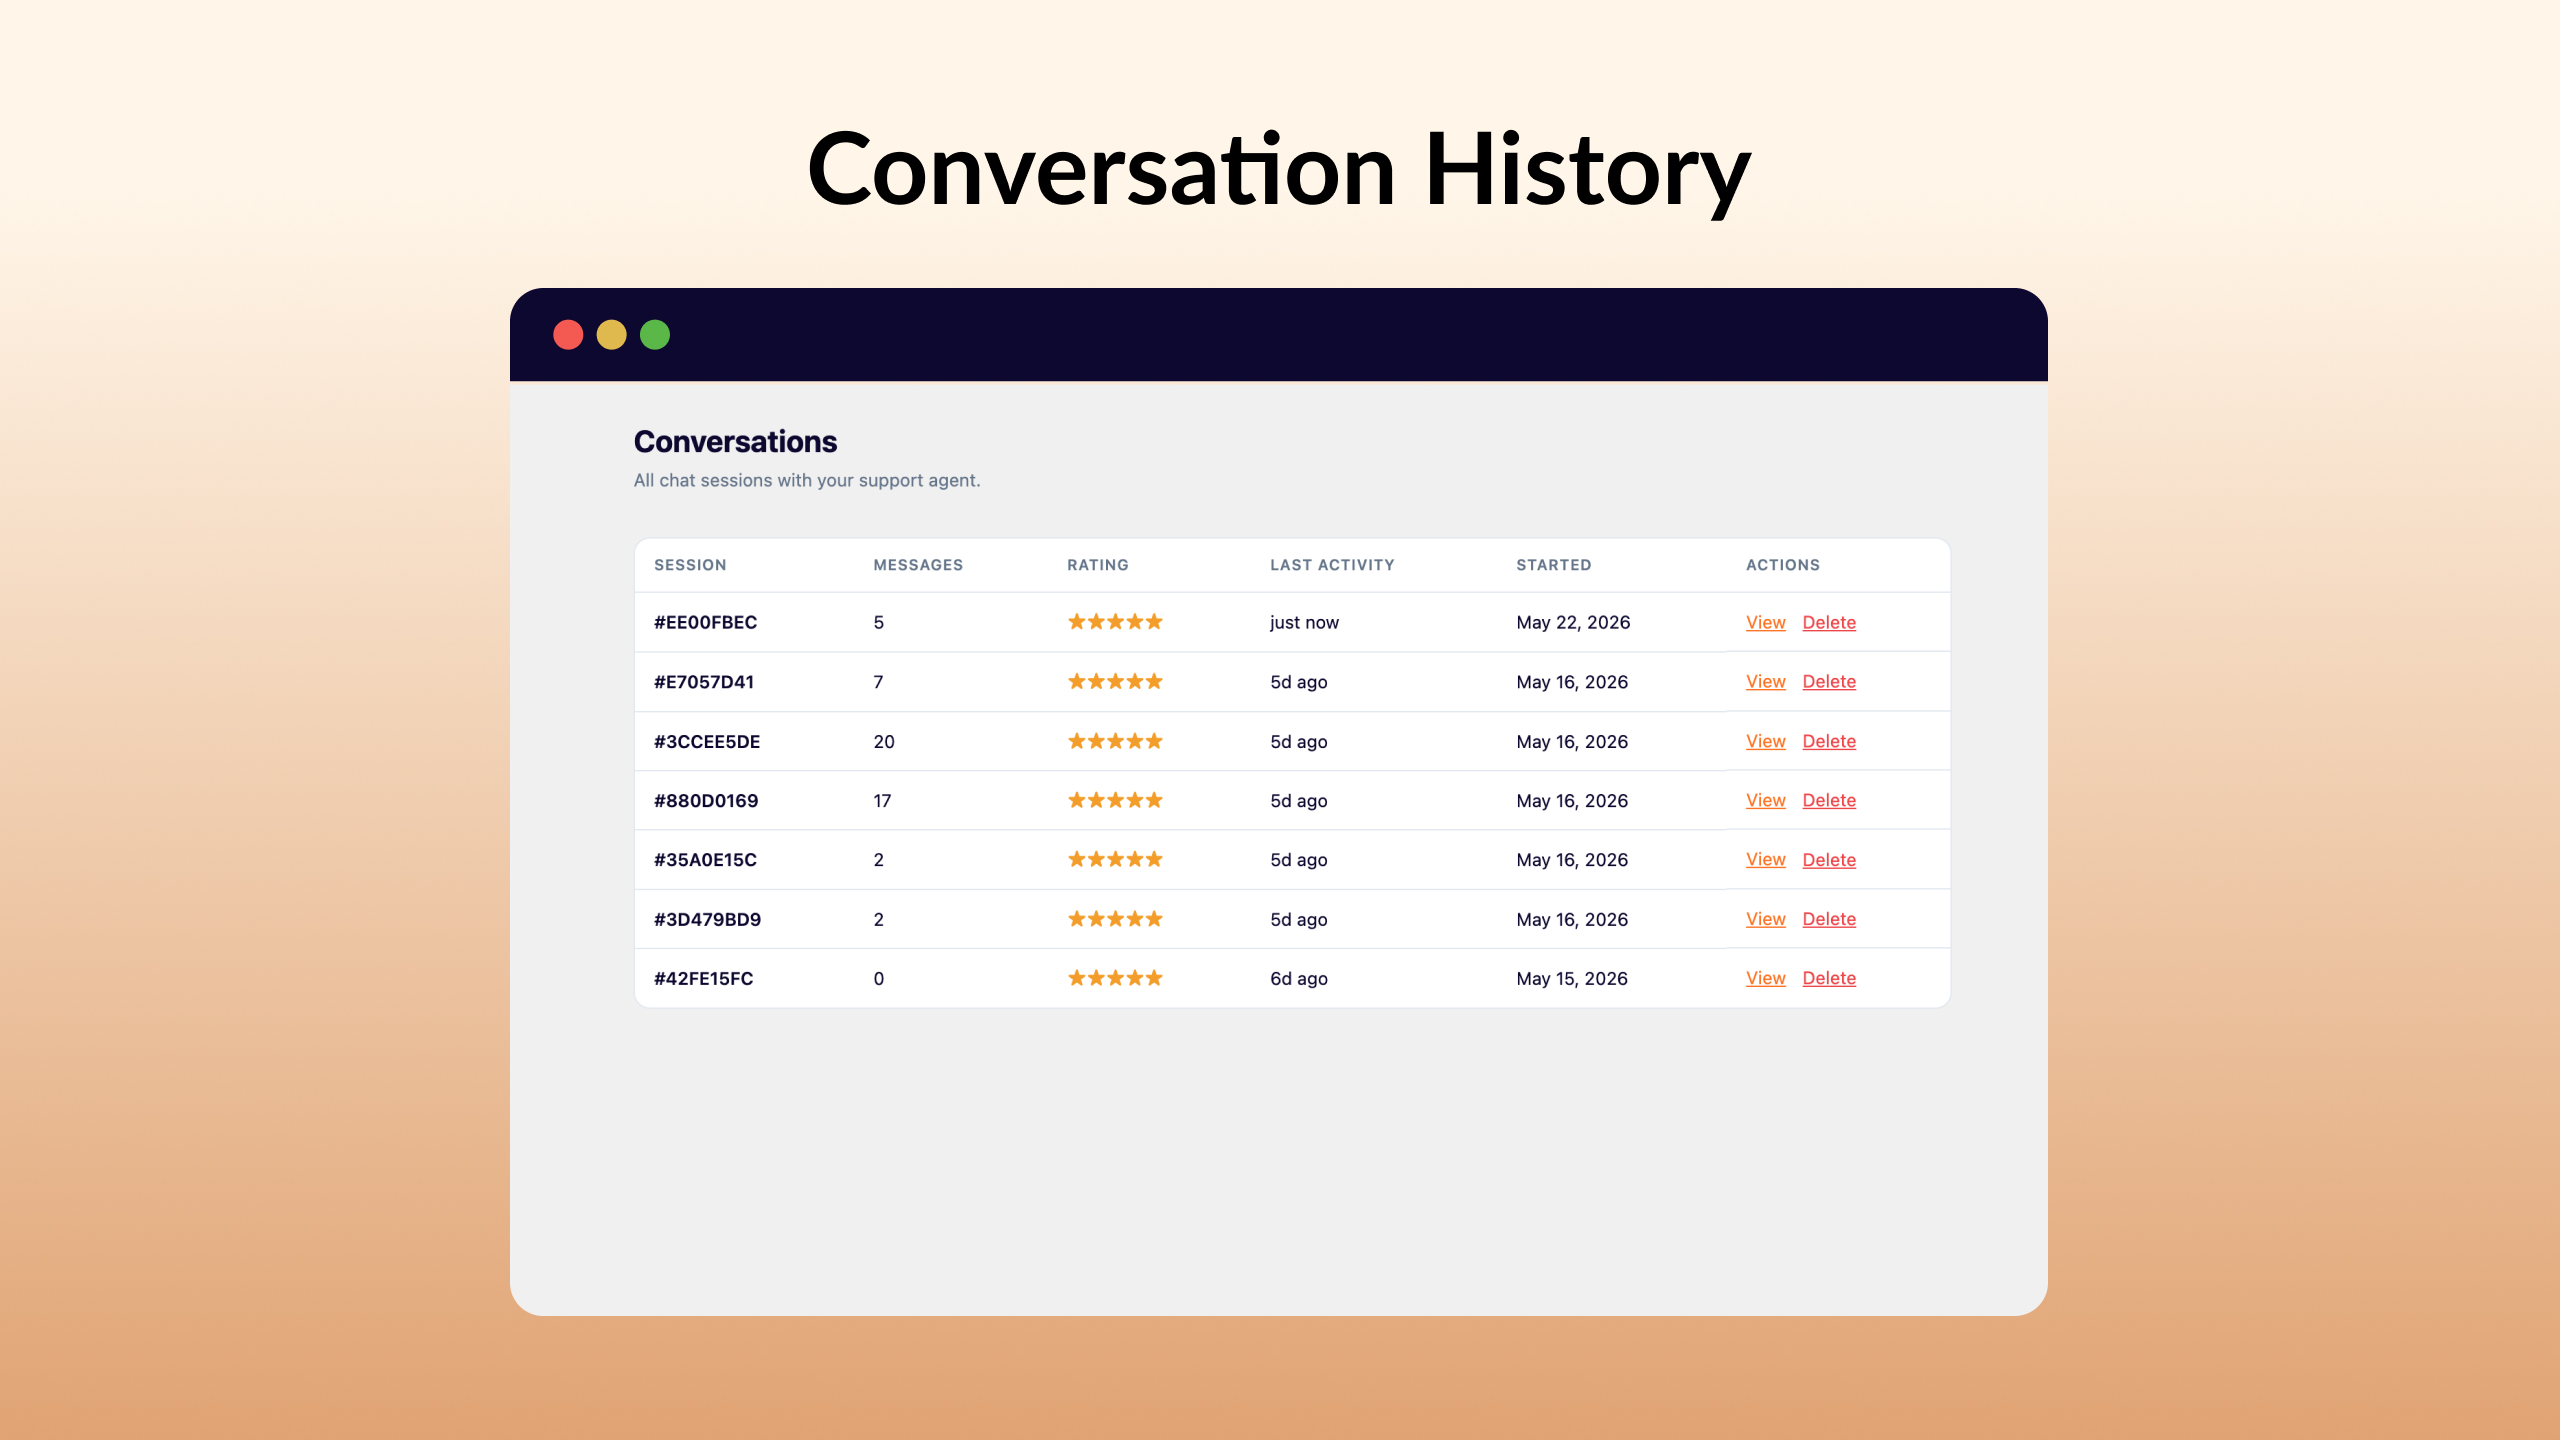View session #EE00FBEC
The height and width of the screenshot is (1440, 2560).
[1765, 622]
